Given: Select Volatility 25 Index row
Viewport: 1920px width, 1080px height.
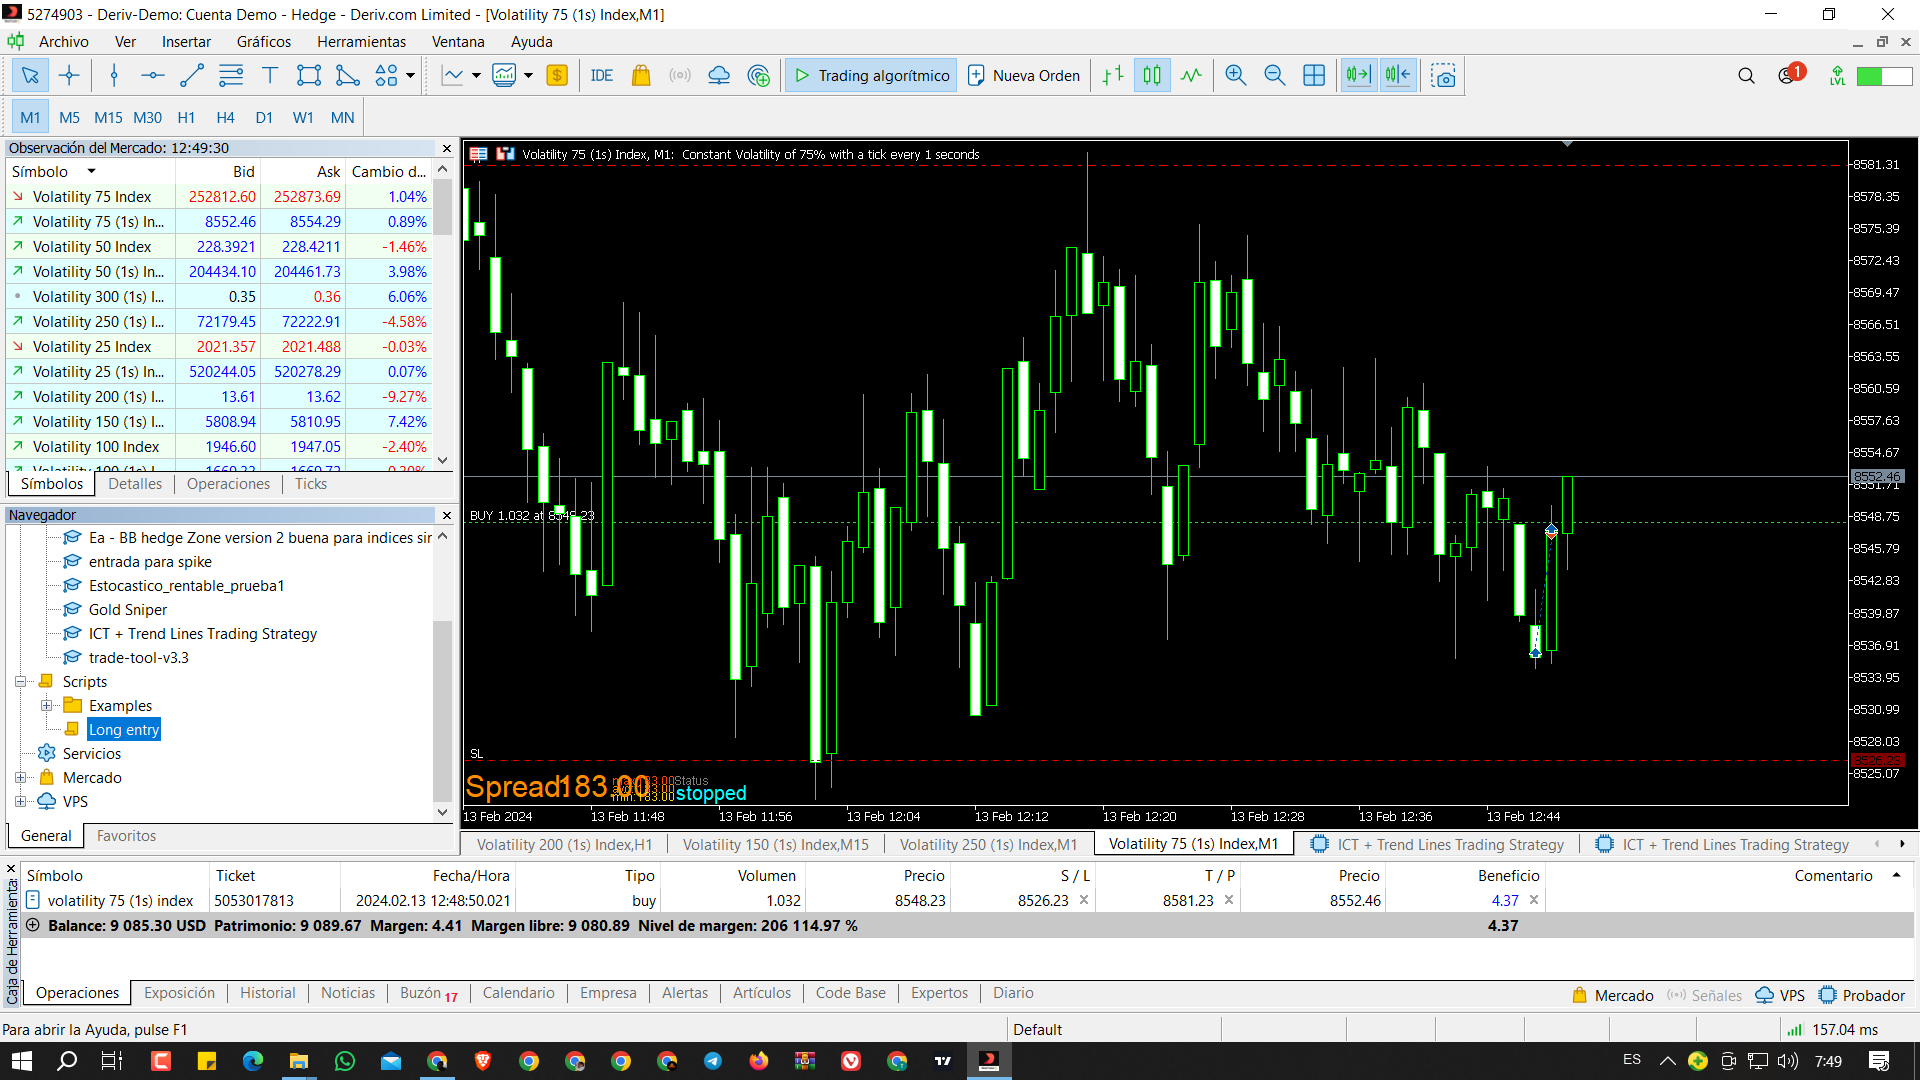Looking at the screenshot, I should pyautogui.click(x=219, y=347).
